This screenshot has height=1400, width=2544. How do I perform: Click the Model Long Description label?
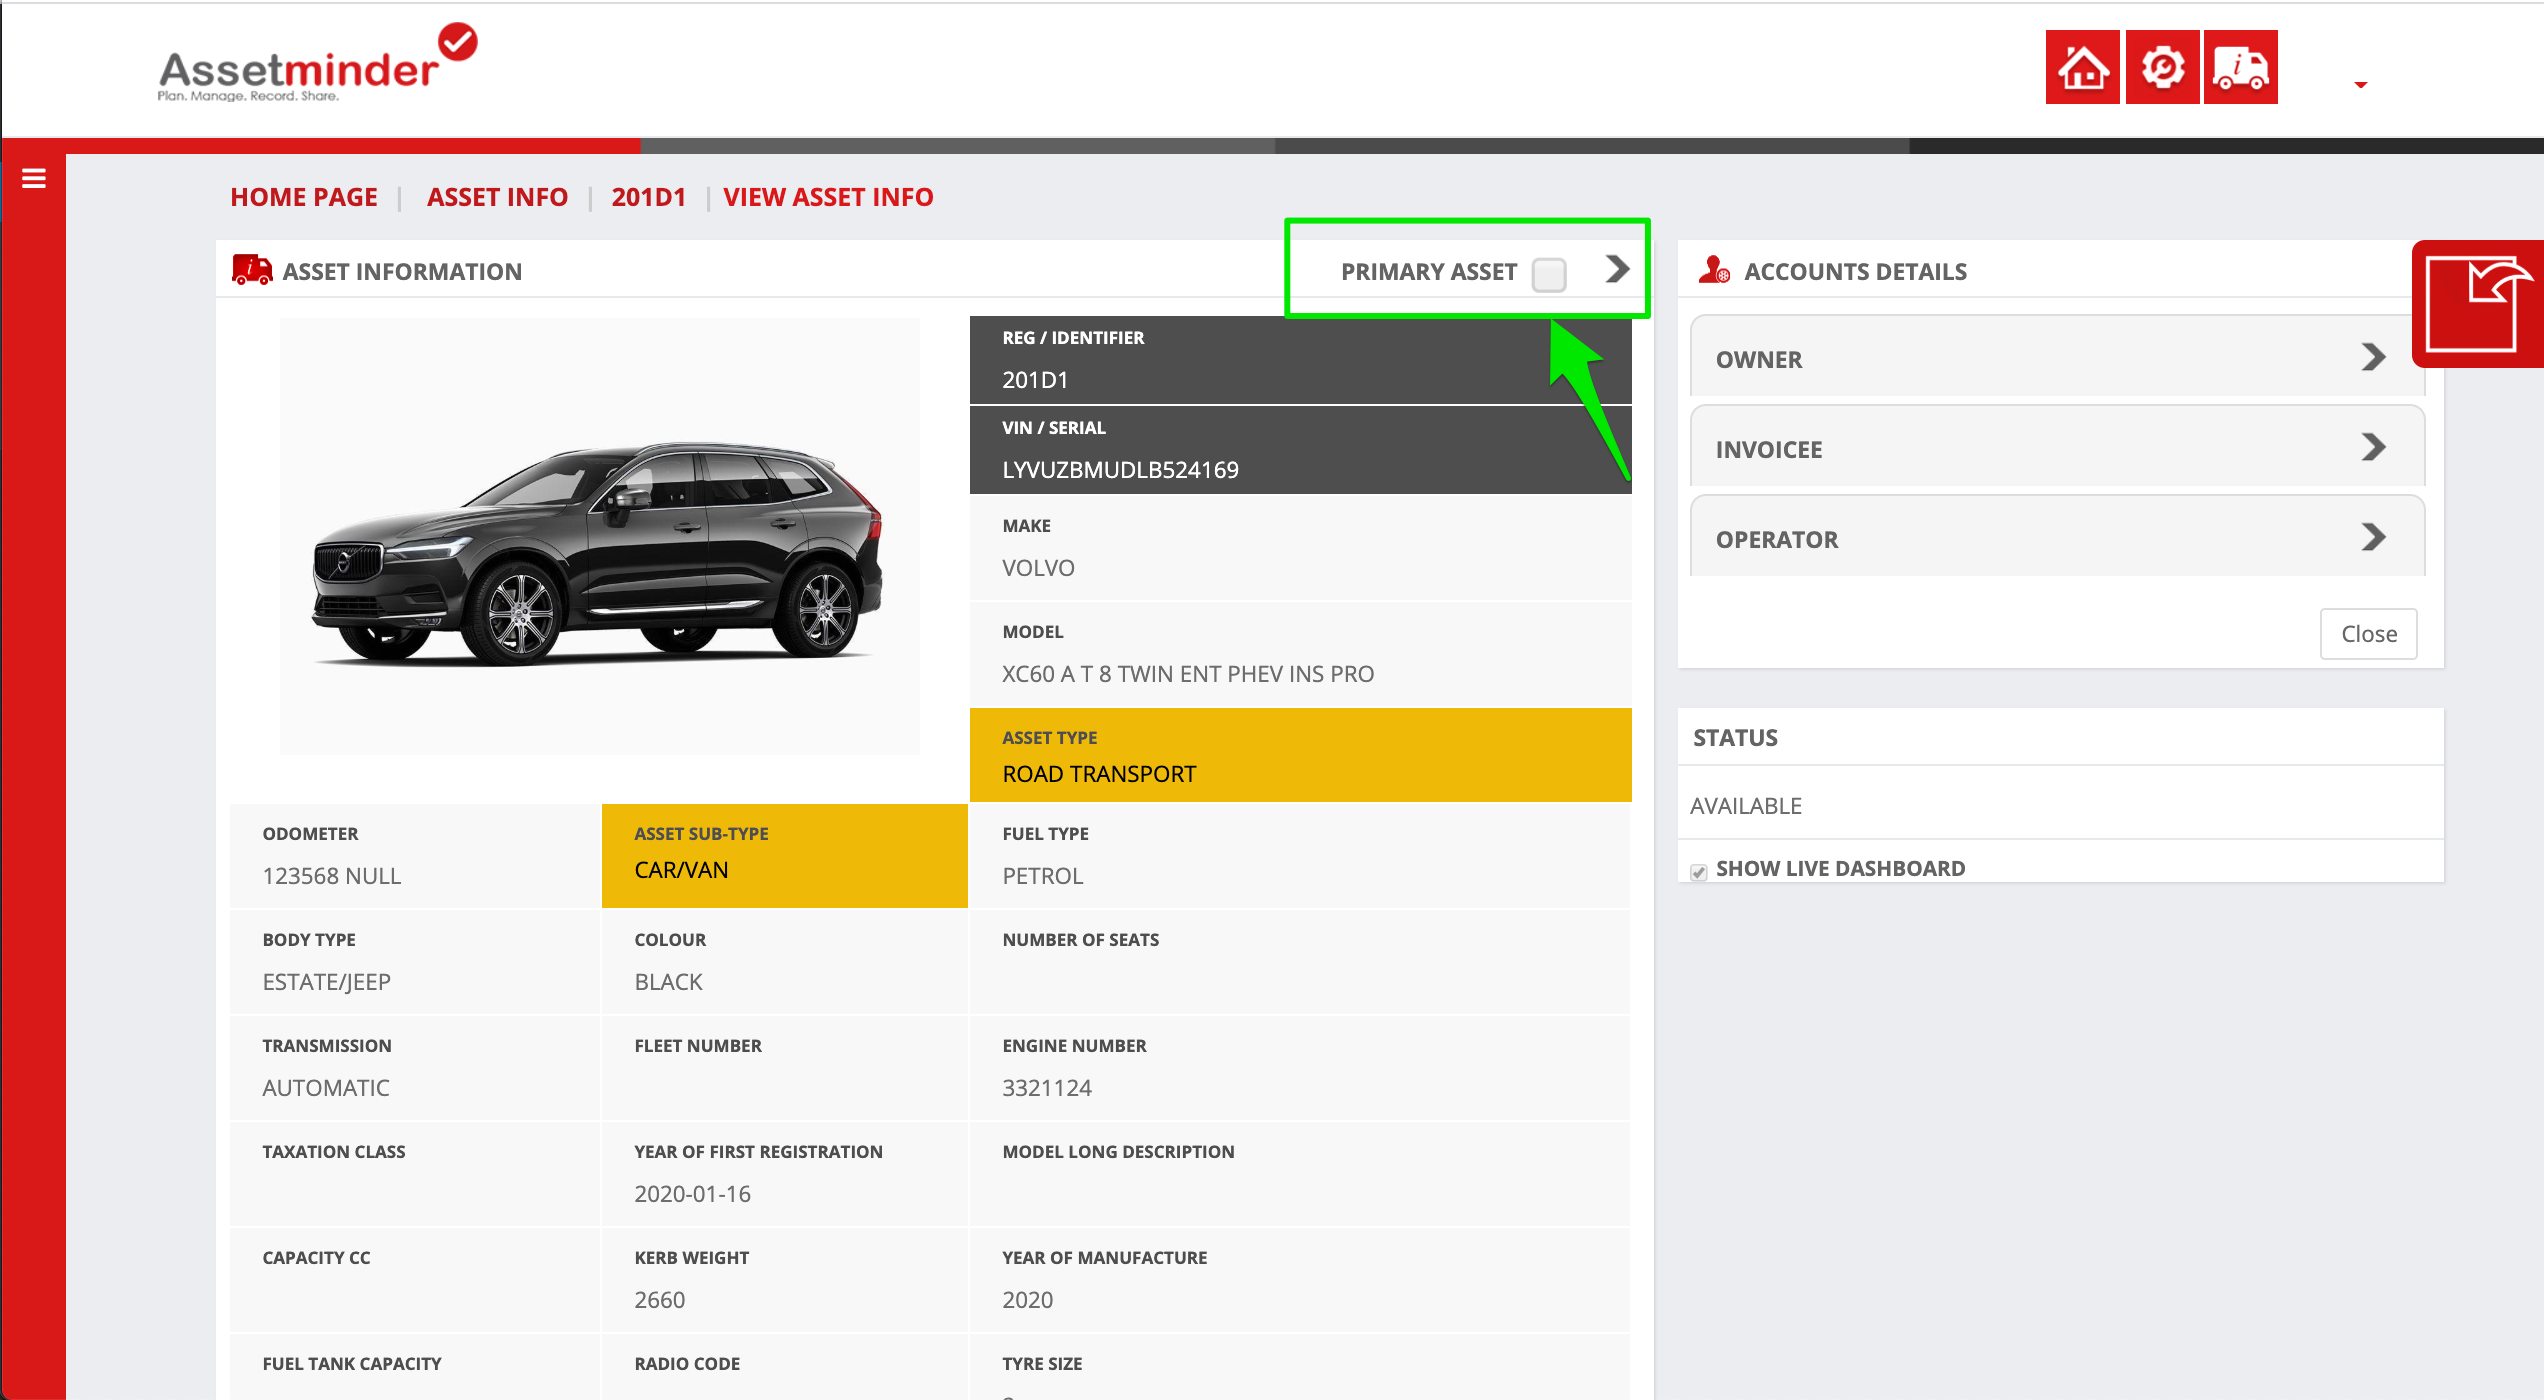(x=1118, y=1152)
